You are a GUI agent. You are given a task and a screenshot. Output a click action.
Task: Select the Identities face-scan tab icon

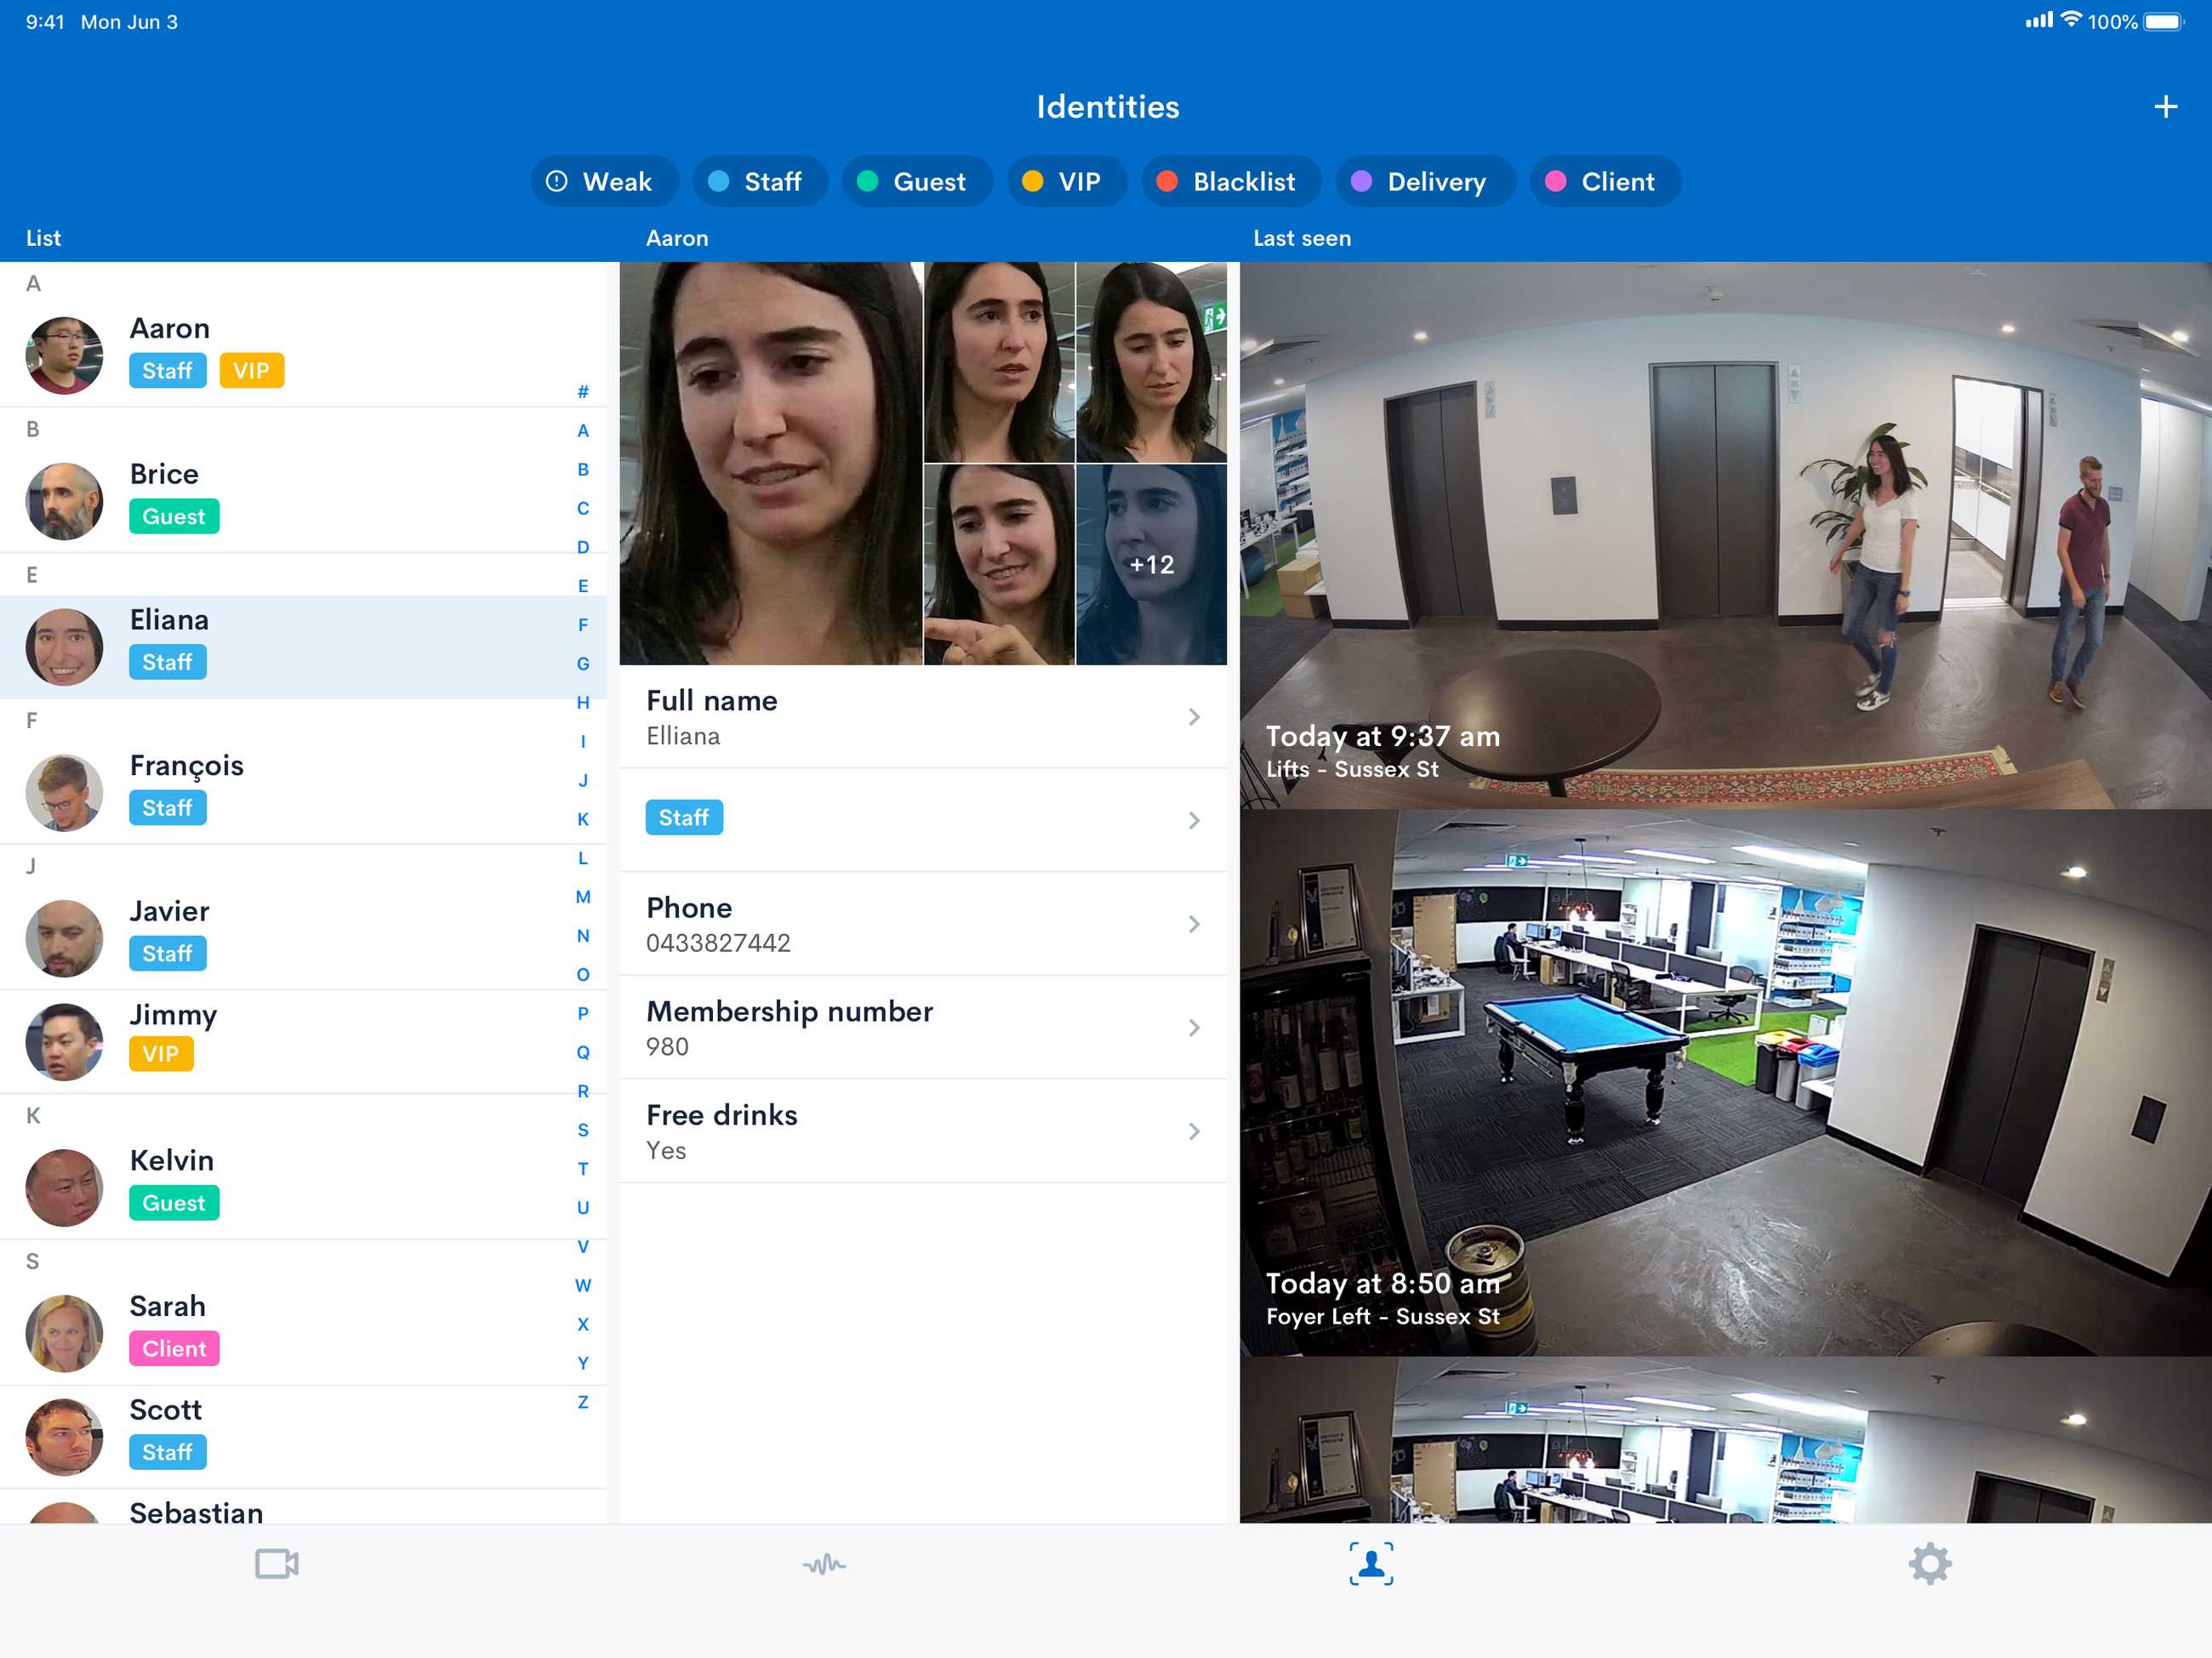(x=1371, y=1563)
